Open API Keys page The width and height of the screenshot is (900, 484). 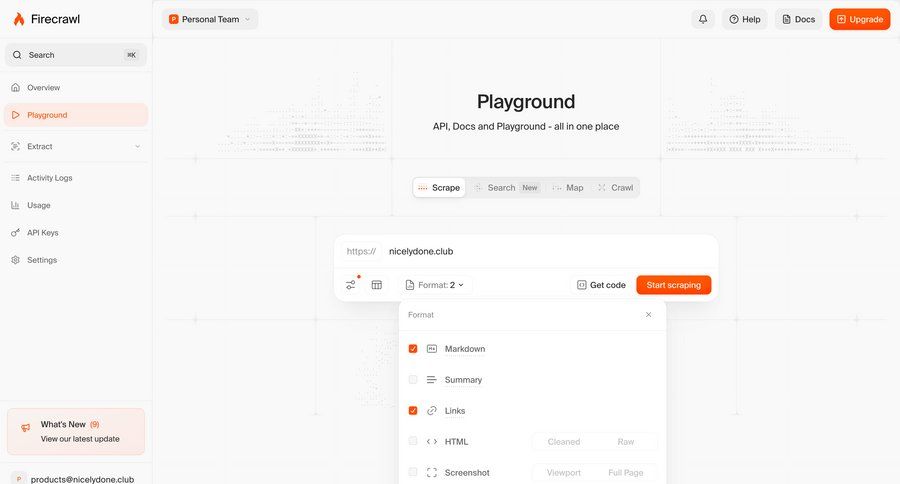[42, 233]
